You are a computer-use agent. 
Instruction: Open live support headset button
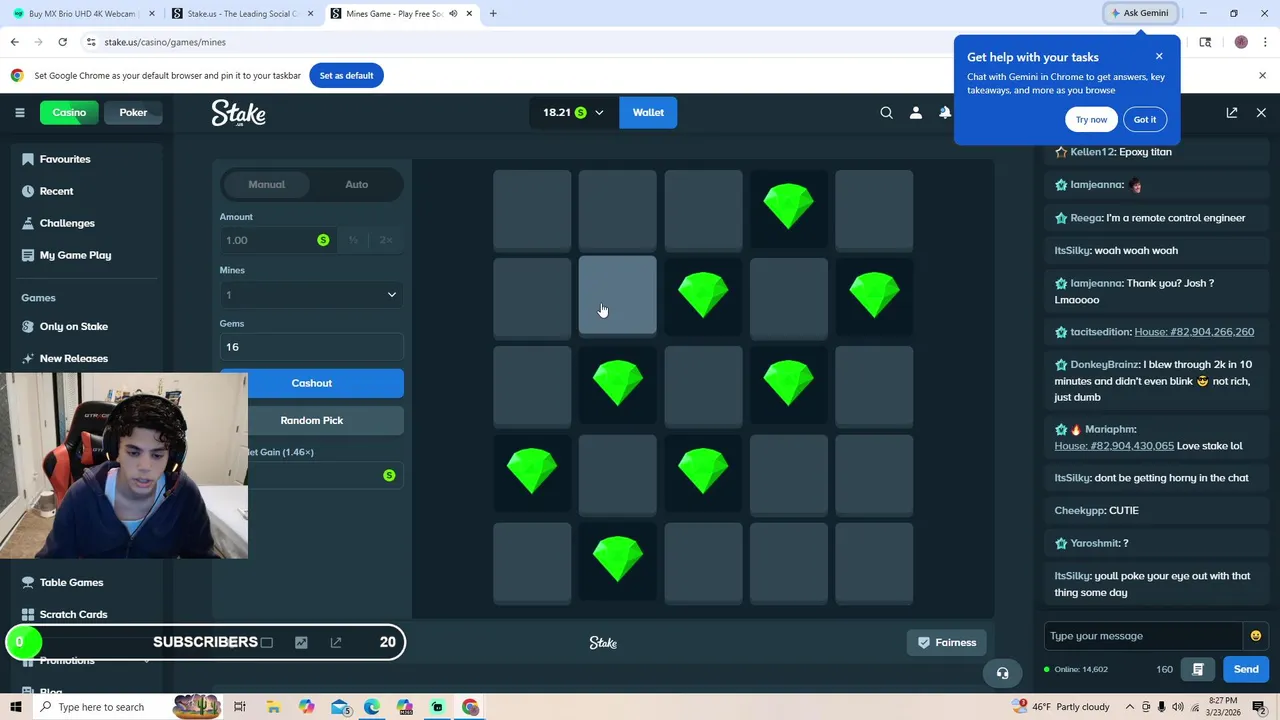pos(1002,672)
